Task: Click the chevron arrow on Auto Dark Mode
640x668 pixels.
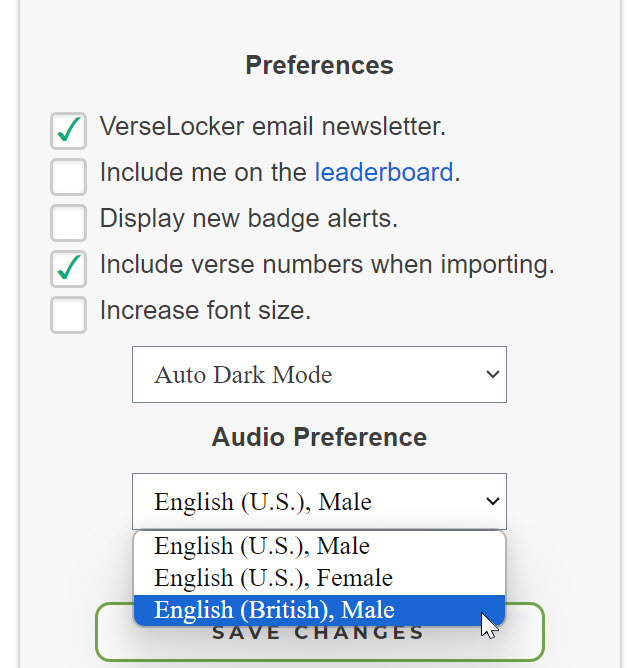Action: [492, 375]
